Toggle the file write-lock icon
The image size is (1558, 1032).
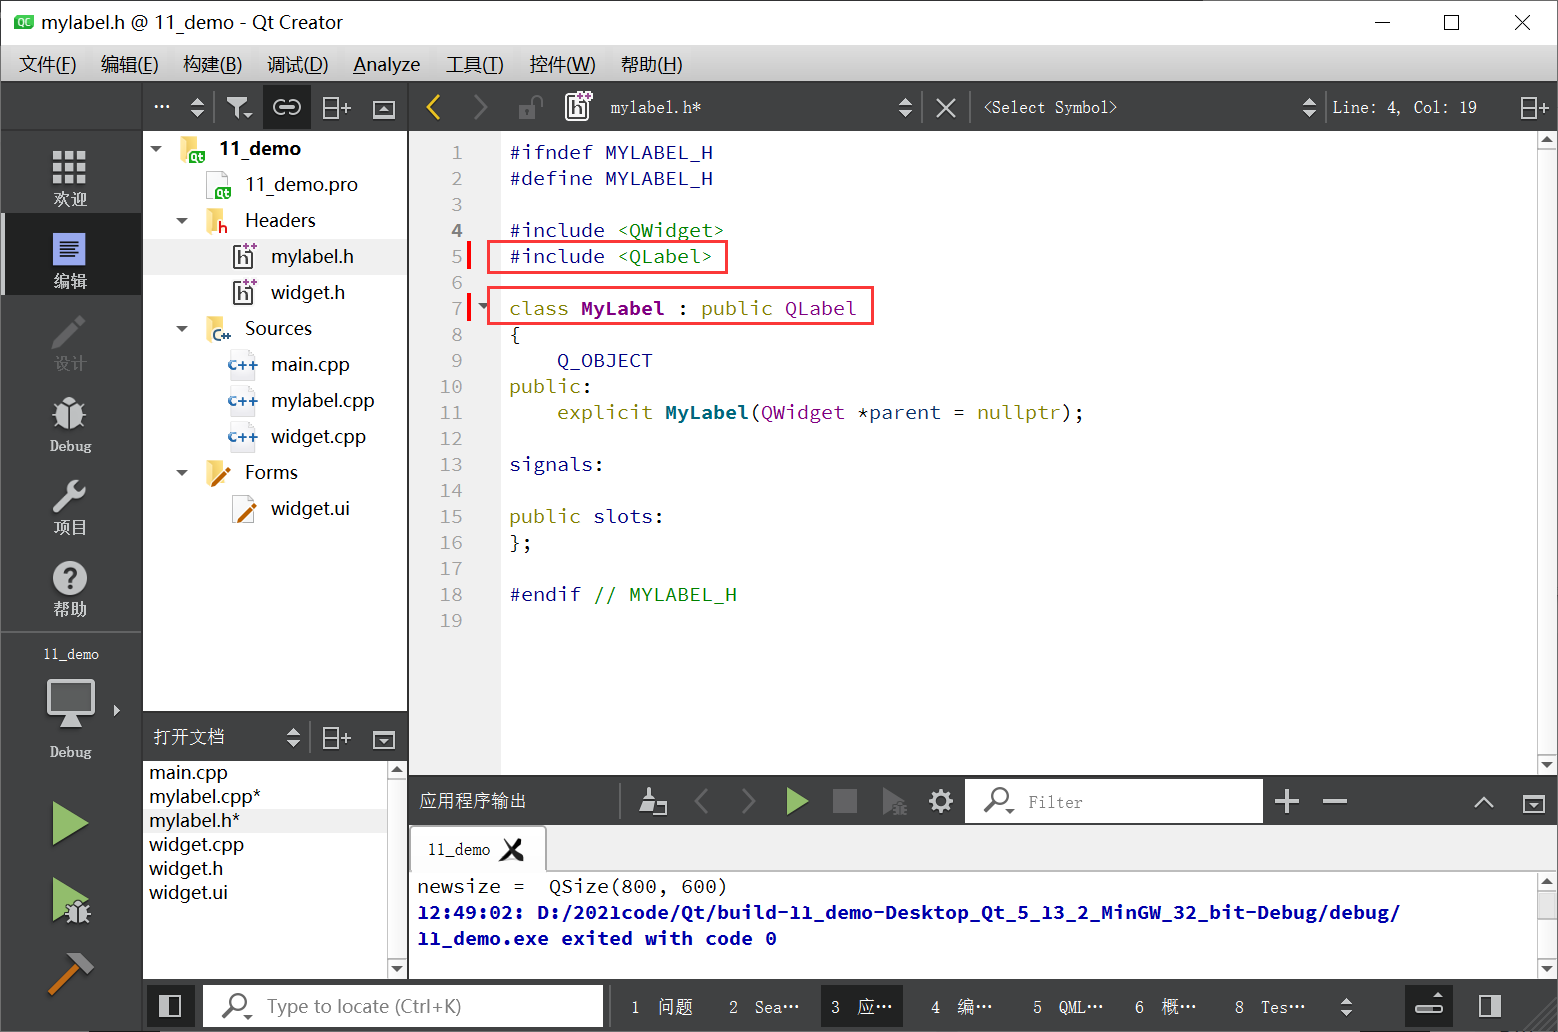[x=530, y=107]
